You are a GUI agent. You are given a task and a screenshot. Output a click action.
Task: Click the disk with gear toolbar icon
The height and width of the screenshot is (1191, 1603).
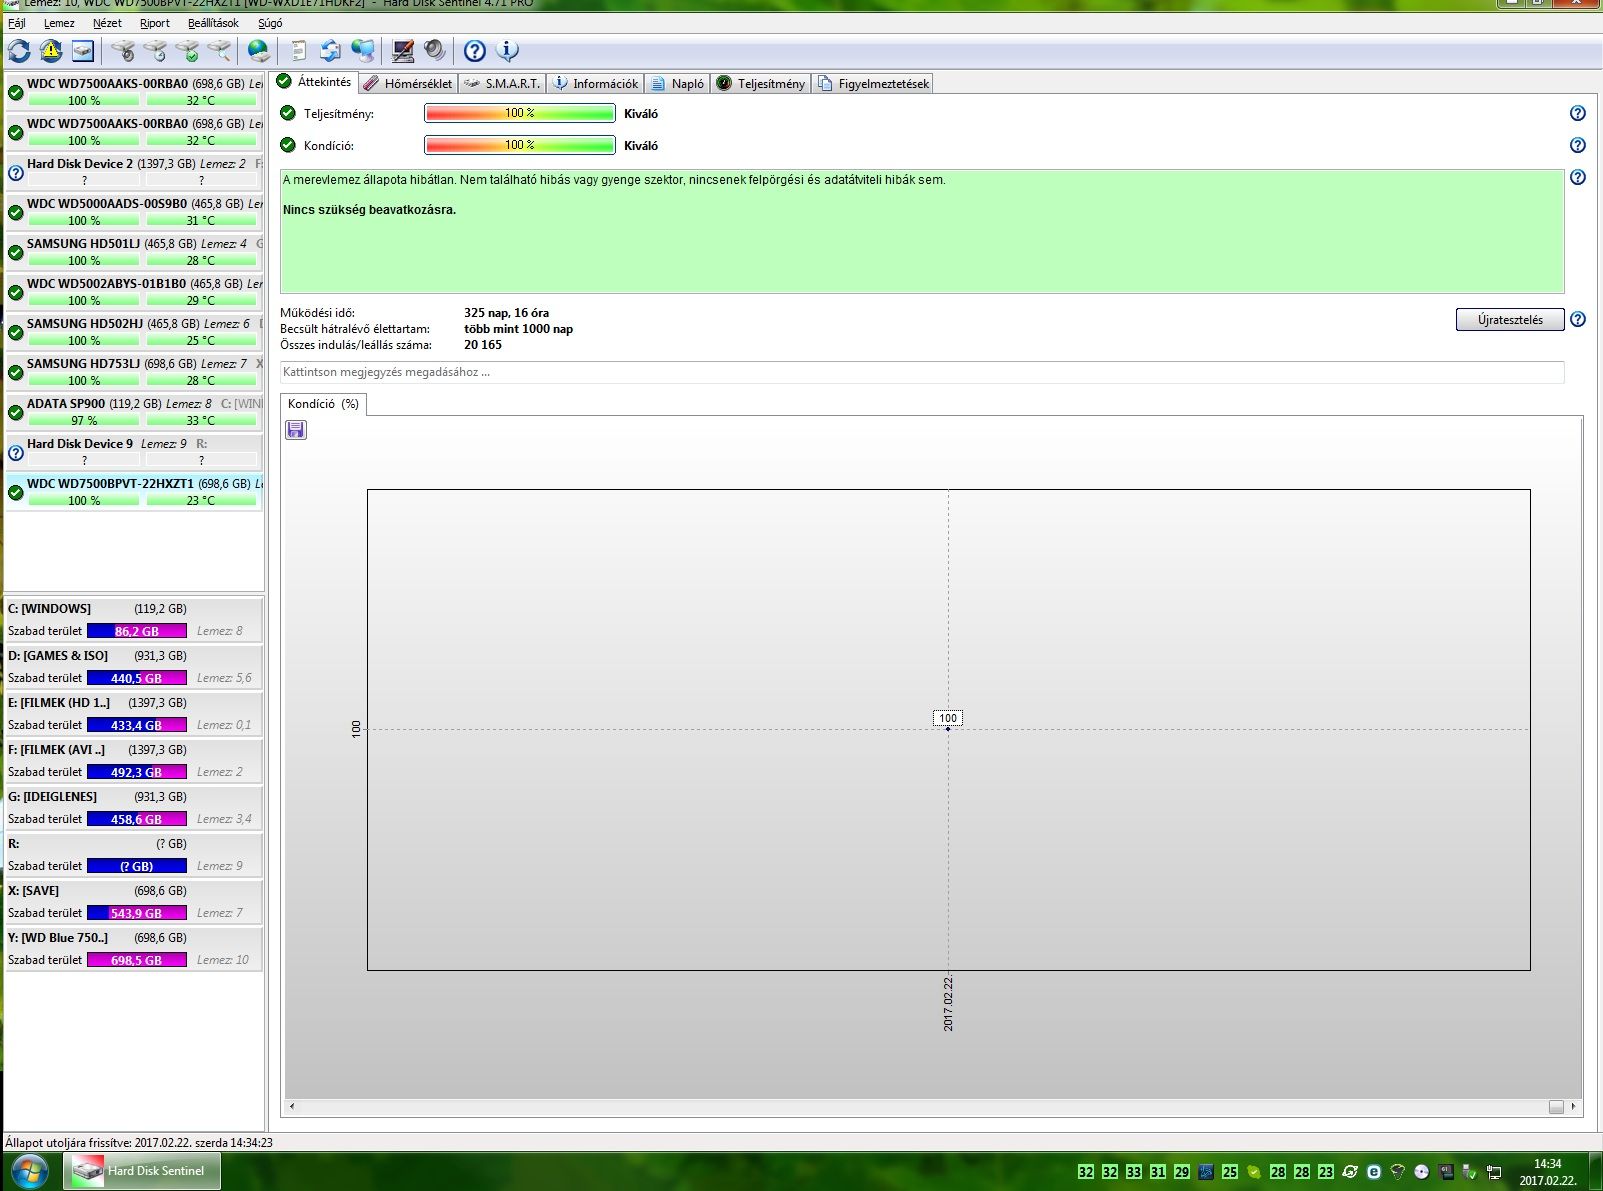(123, 51)
